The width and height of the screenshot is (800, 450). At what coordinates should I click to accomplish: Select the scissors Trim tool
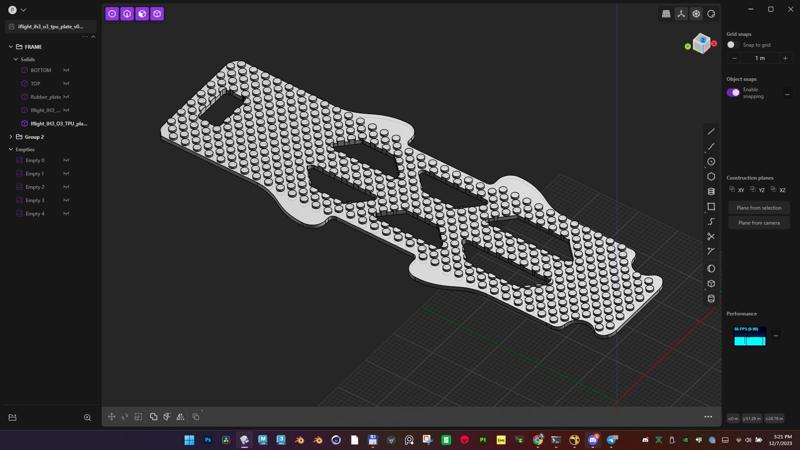tap(711, 236)
